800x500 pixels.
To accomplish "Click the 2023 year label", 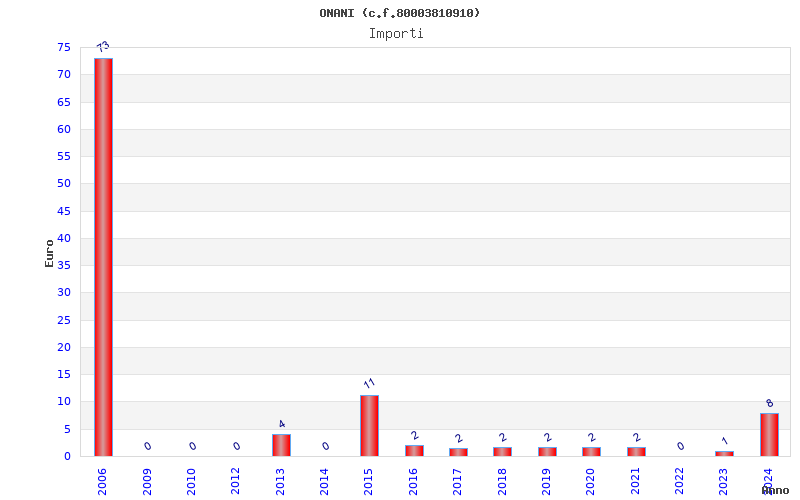I will (x=723, y=482).
